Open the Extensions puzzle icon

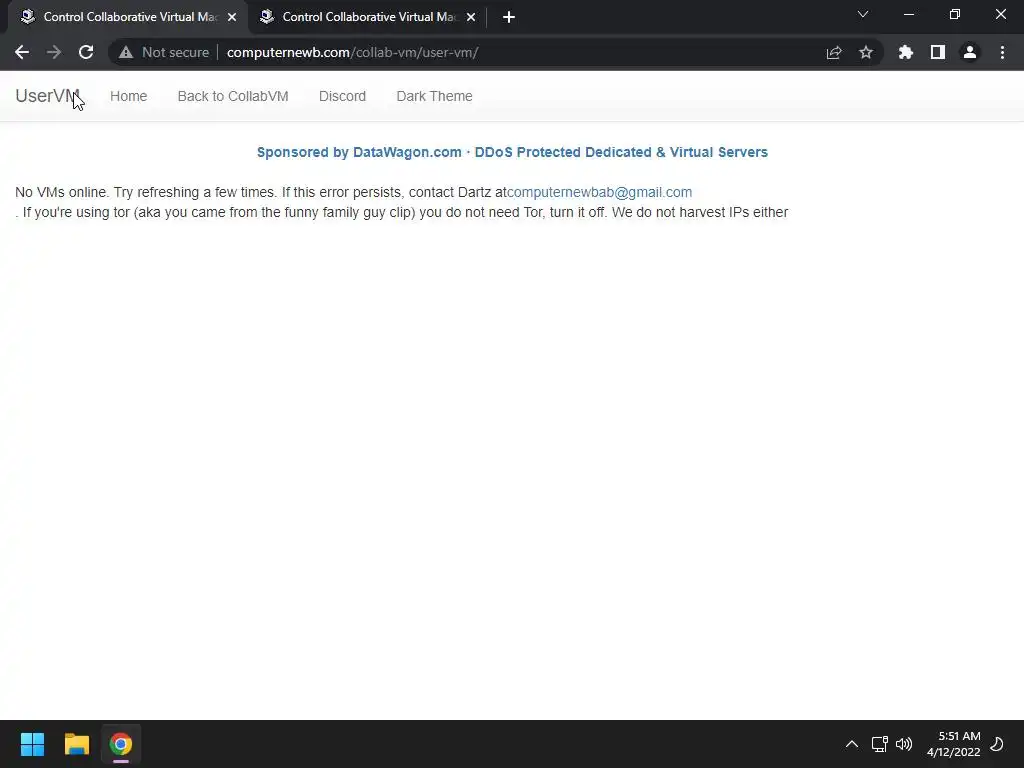coord(905,52)
